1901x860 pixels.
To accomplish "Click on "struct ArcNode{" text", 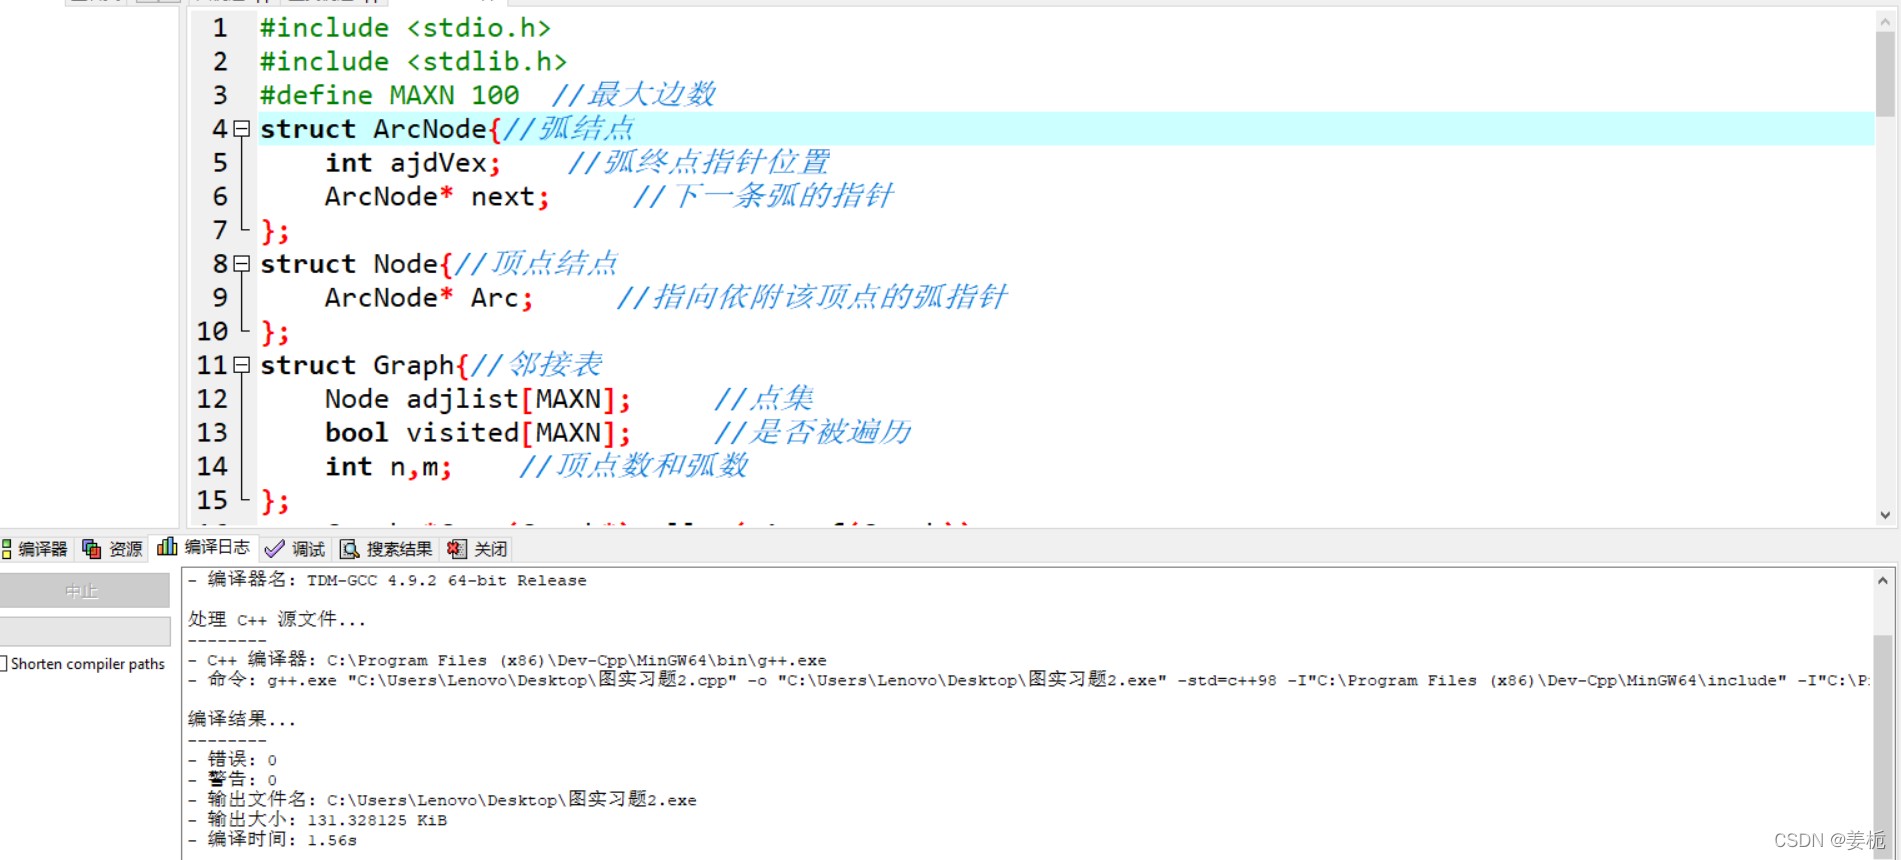I will pos(380,129).
